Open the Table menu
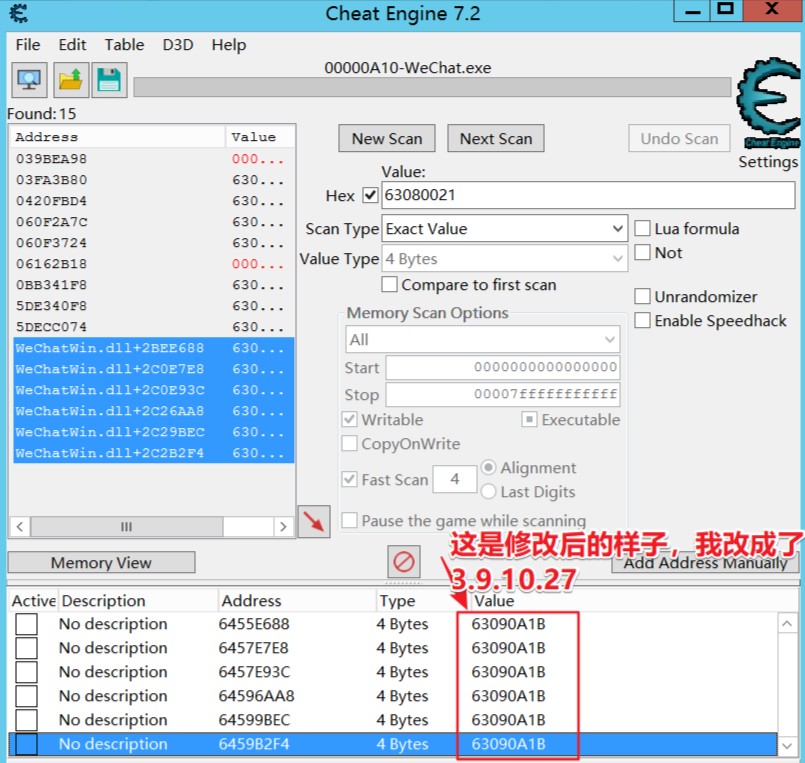805x763 pixels. pos(124,45)
